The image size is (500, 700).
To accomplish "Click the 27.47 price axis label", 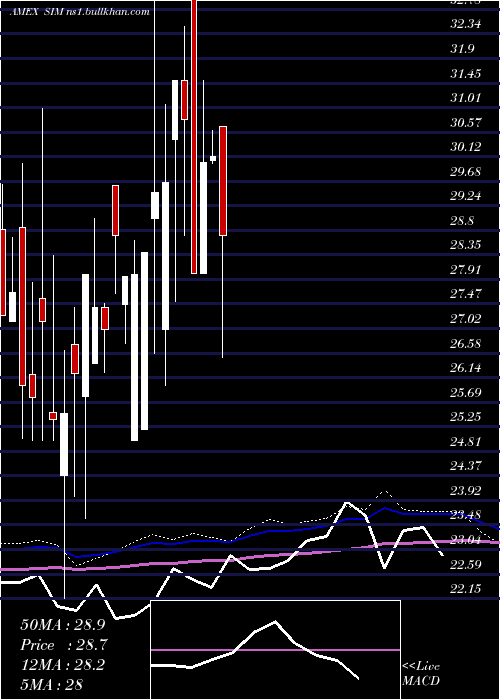I will point(466,294).
